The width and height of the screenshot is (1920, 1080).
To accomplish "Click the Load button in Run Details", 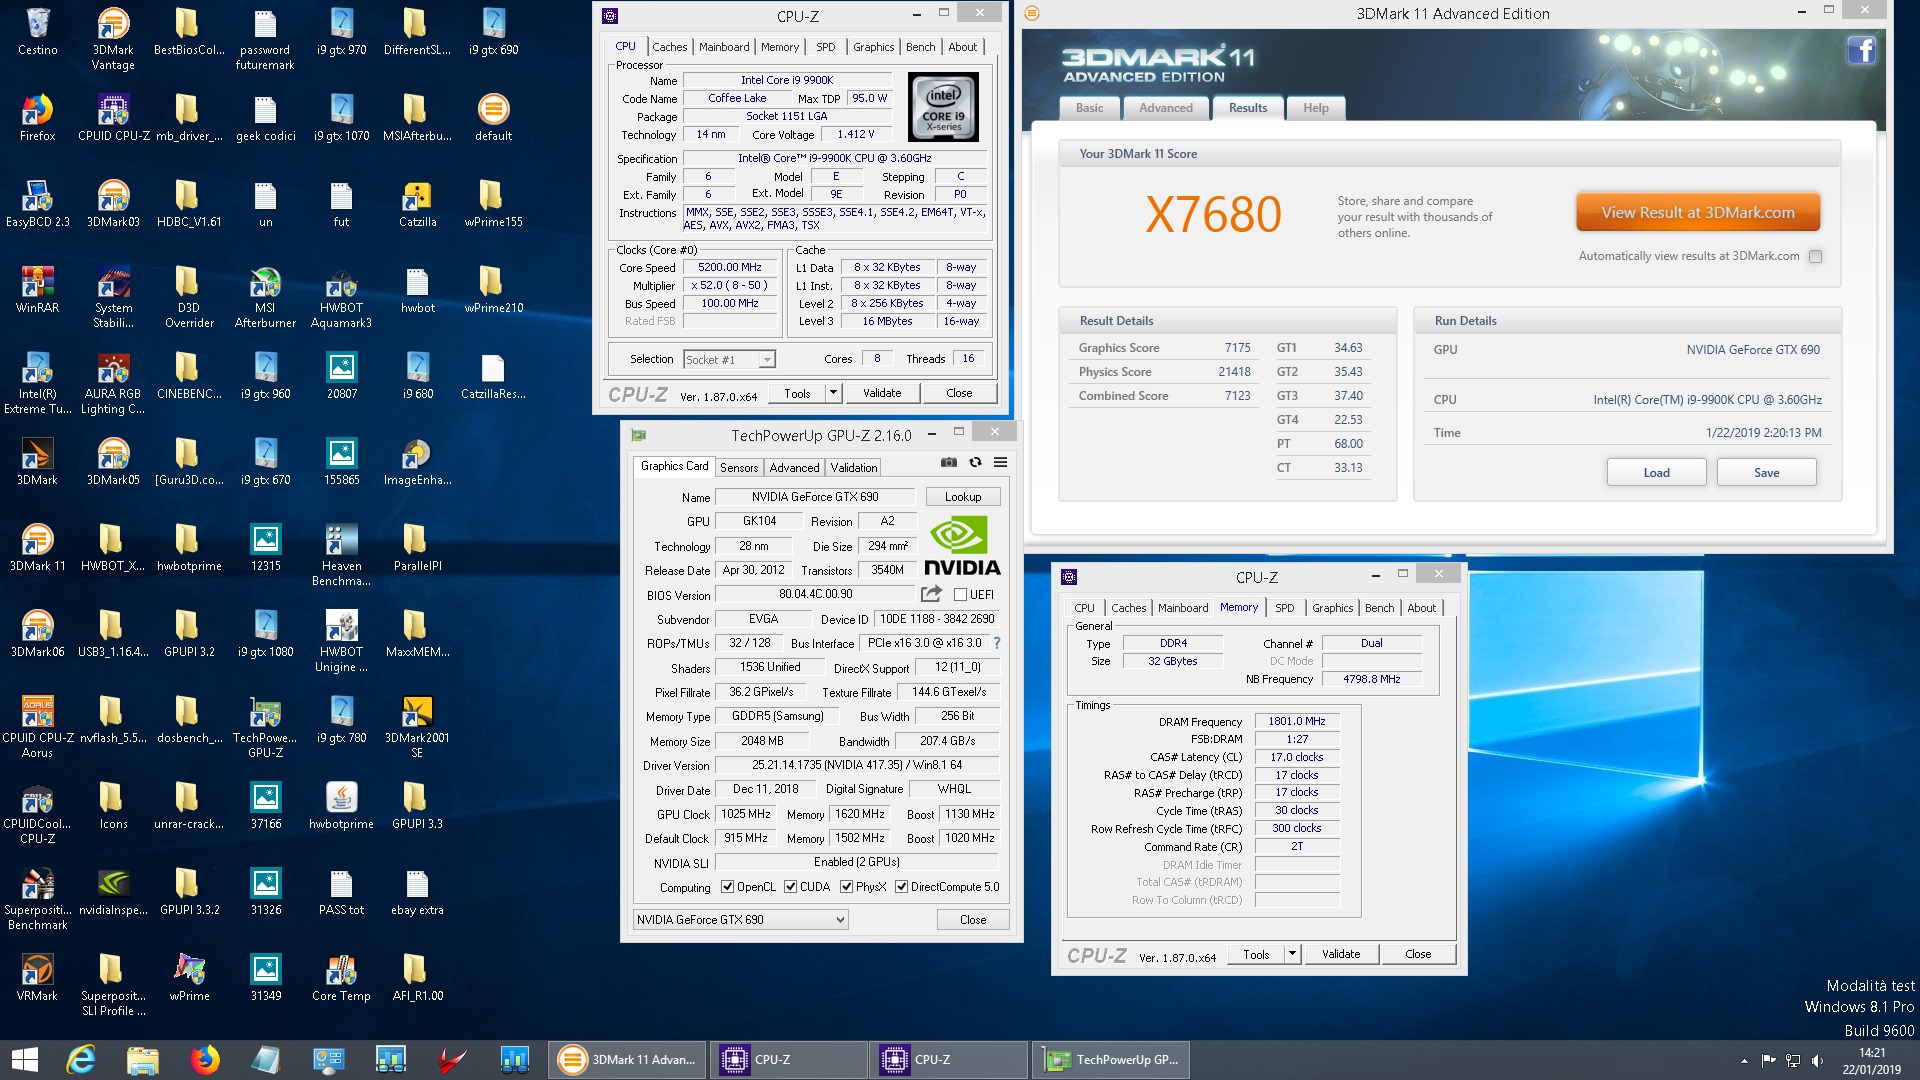I will [1656, 473].
